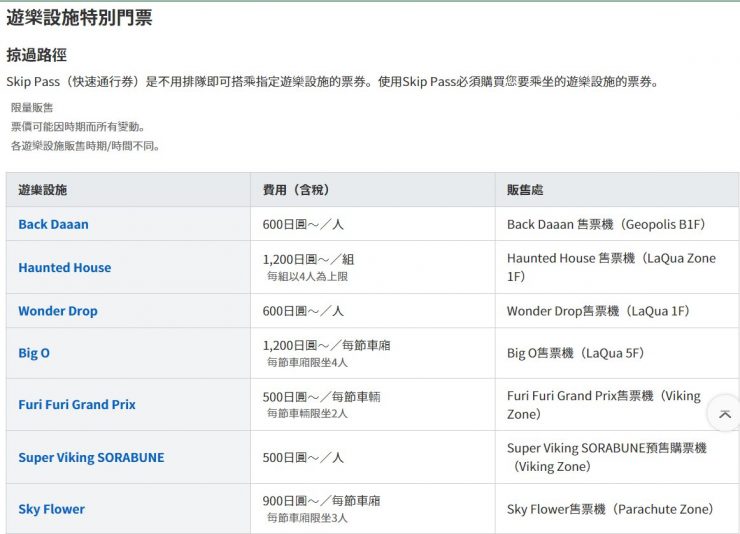
Task: Click the 遊樂設施特別門票 page heading
Action: point(79,17)
